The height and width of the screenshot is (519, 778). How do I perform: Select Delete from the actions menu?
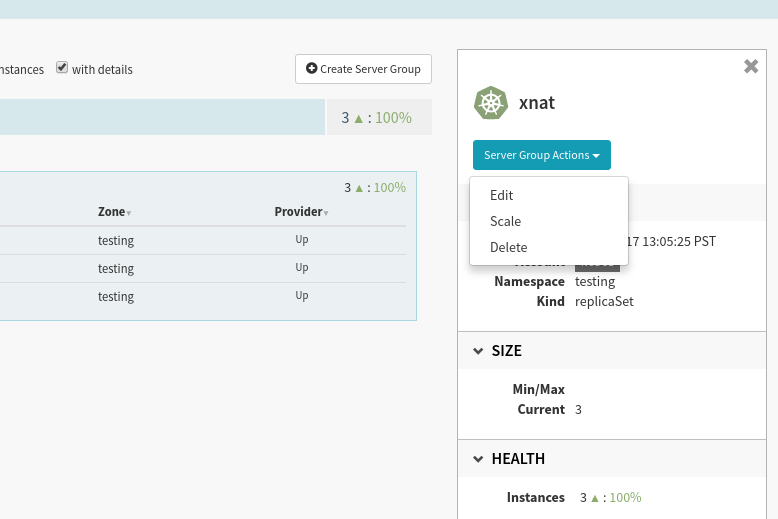tap(508, 248)
